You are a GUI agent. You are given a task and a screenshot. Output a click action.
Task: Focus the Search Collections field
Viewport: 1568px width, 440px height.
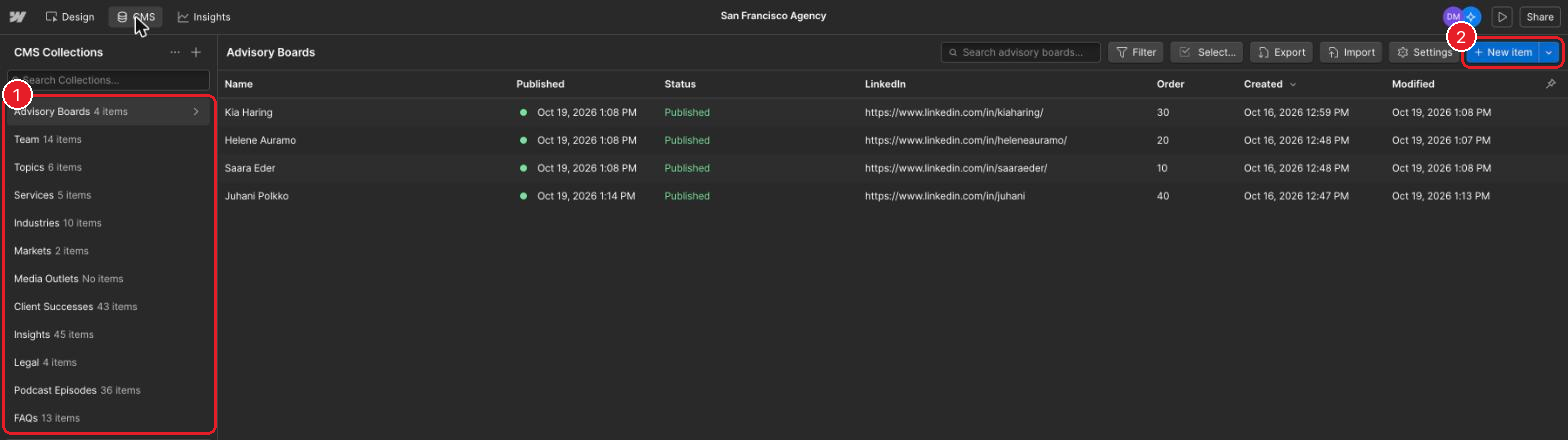(109, 80)
